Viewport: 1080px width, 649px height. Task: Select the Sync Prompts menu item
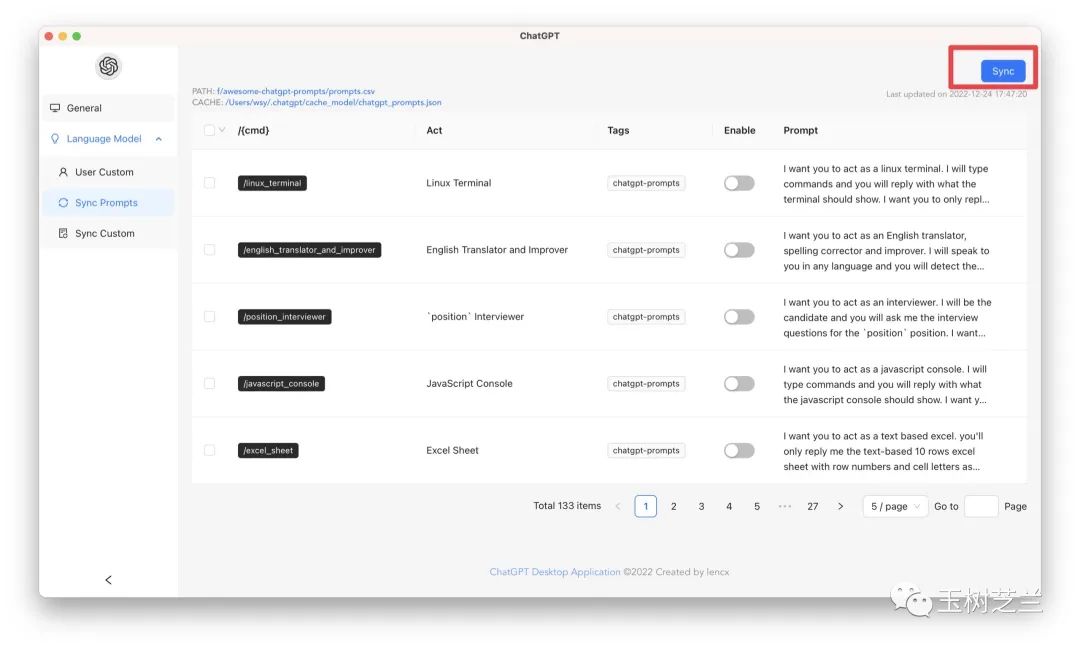[x=107, y=203]
